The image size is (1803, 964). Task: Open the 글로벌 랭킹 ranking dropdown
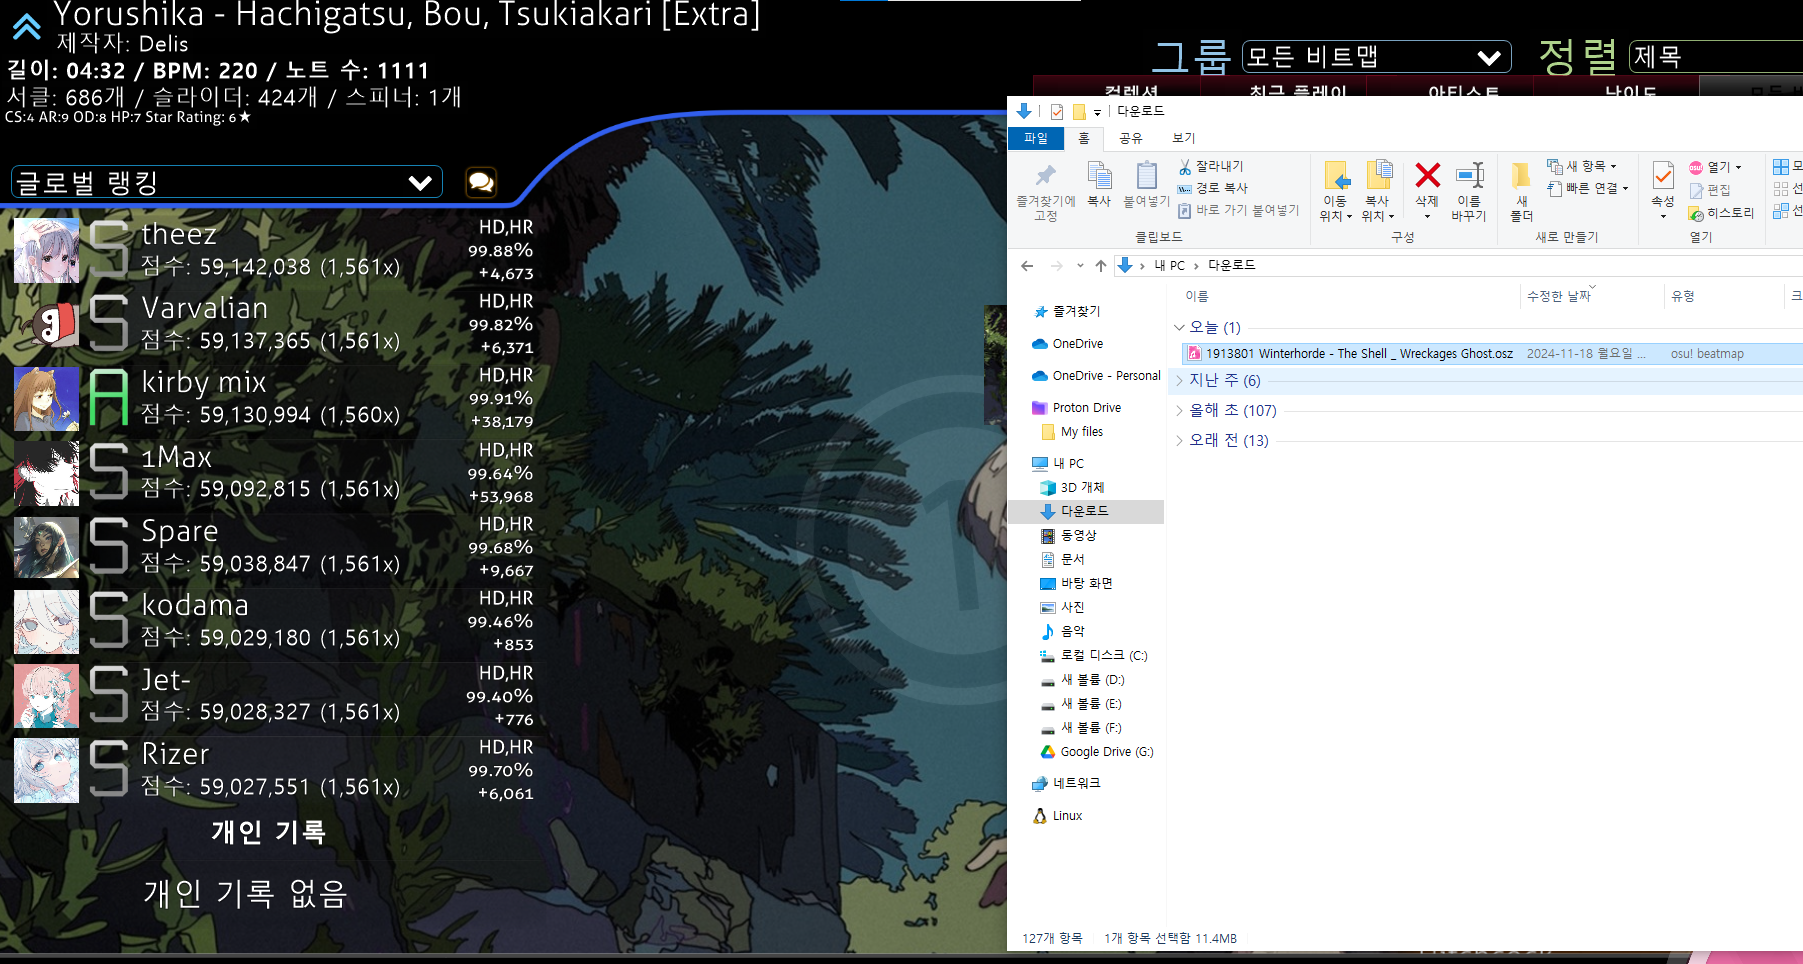click(x=227, y=182)
